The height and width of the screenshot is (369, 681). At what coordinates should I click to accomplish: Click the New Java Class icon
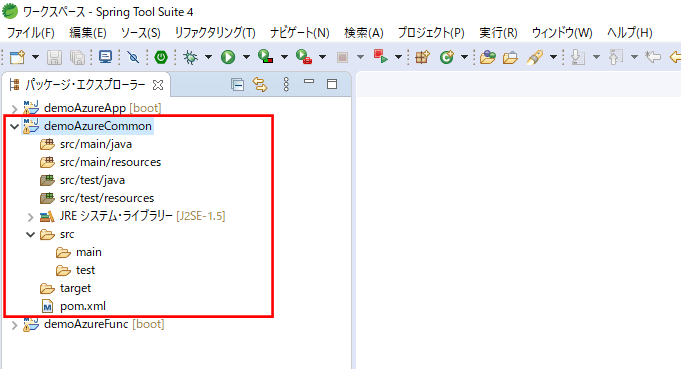[446, 57]
